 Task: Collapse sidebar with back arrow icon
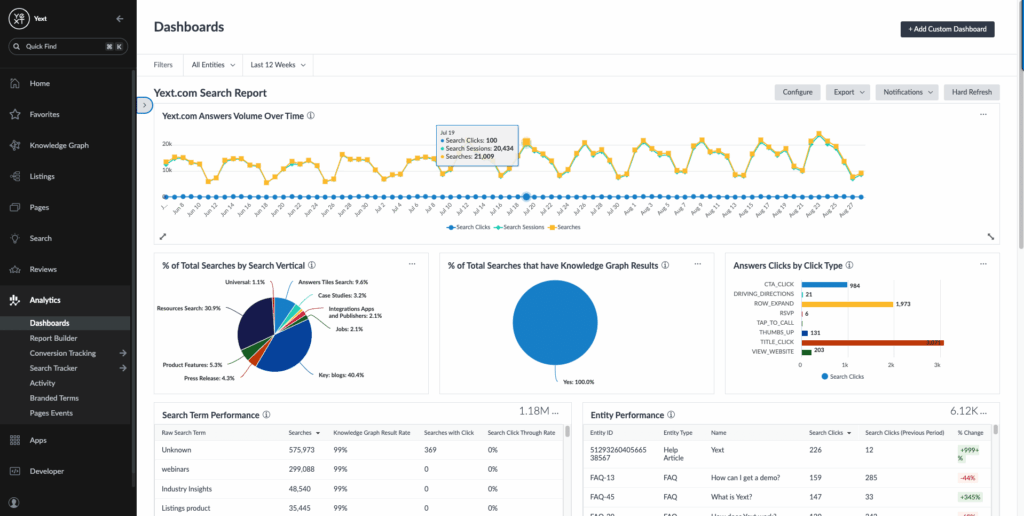pyautogui.click(x=120, y=19)
